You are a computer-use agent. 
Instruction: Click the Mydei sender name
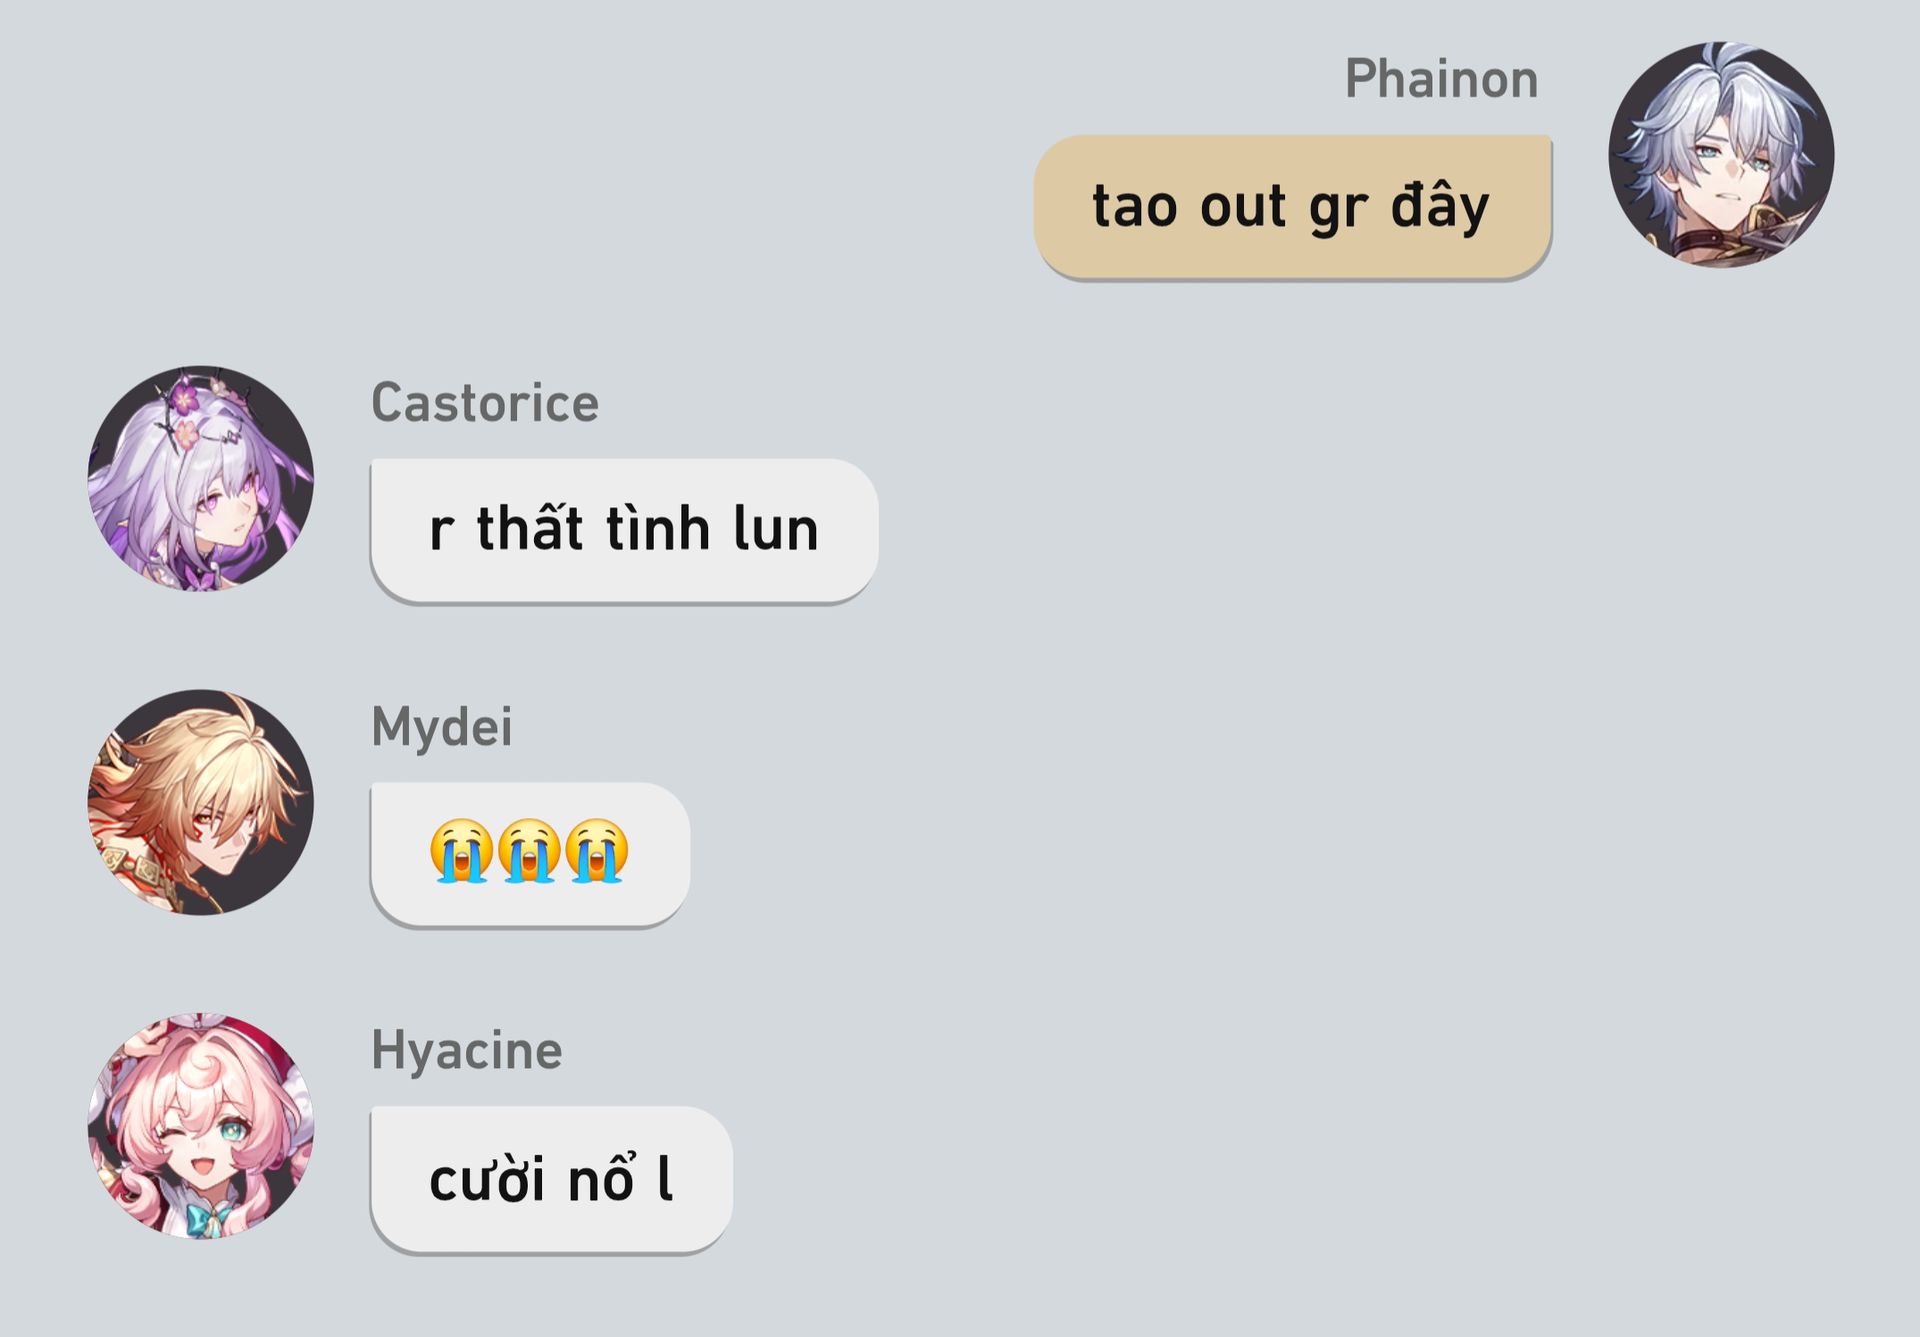pos(442,728)
